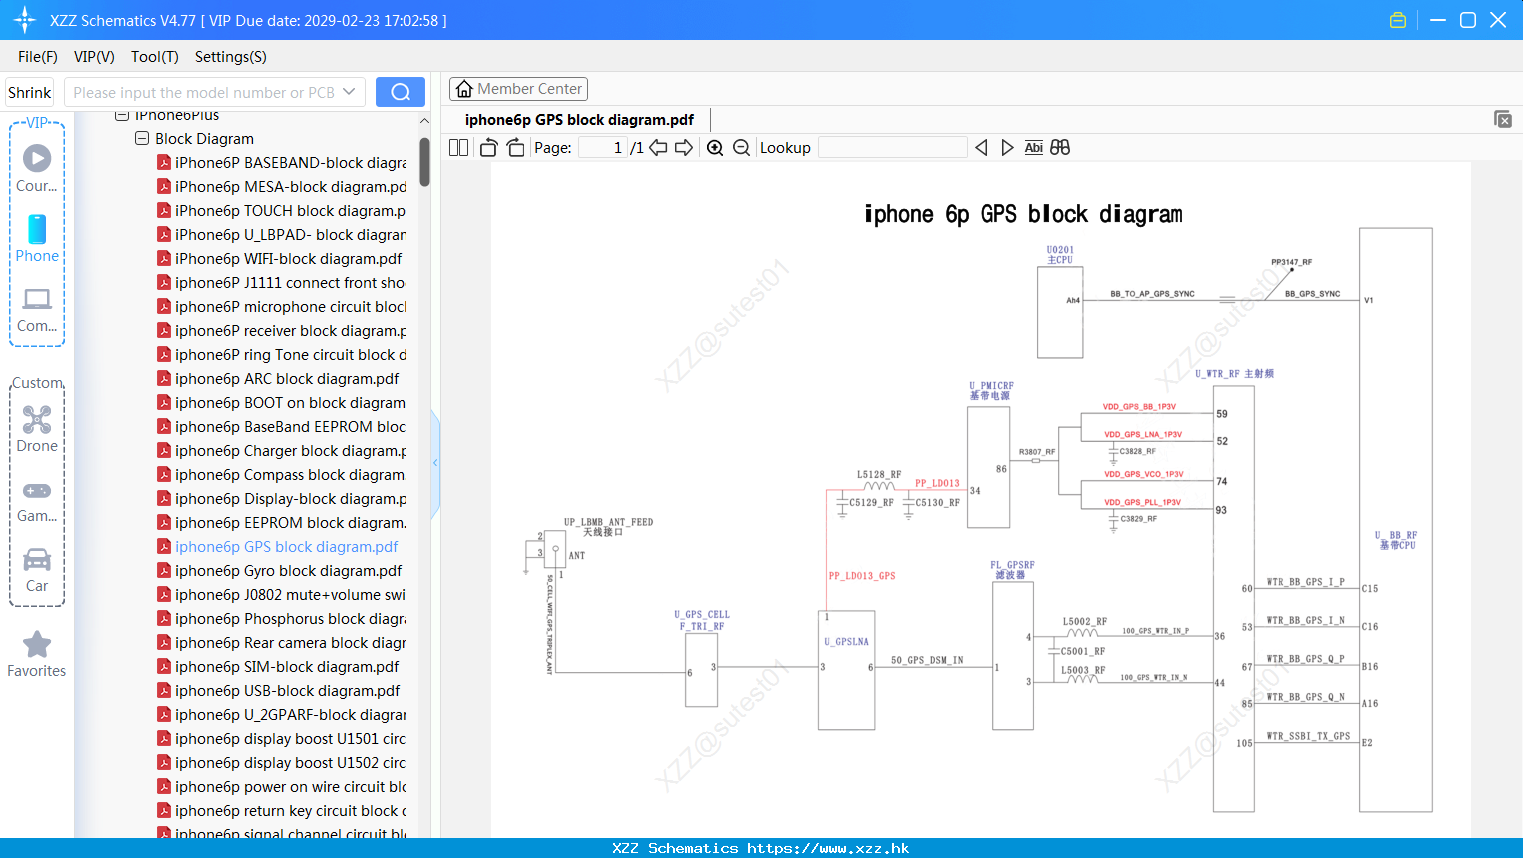The height and width of the screenshot is (858, 1523).
Task: Open iphone6P receiver block diagram file
Action: click(x=281, y=331)
